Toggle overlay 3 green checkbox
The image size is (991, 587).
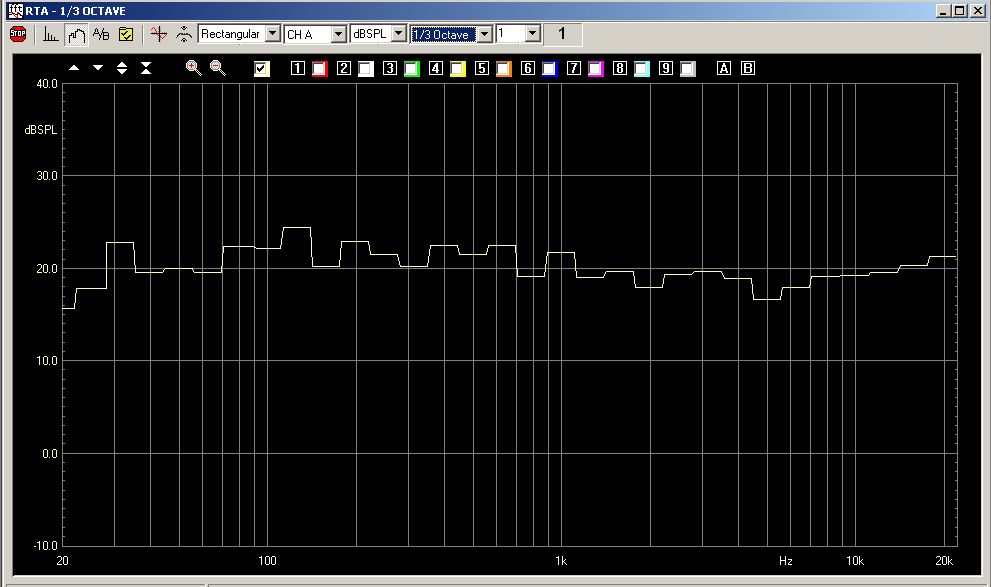coord(411,69)
